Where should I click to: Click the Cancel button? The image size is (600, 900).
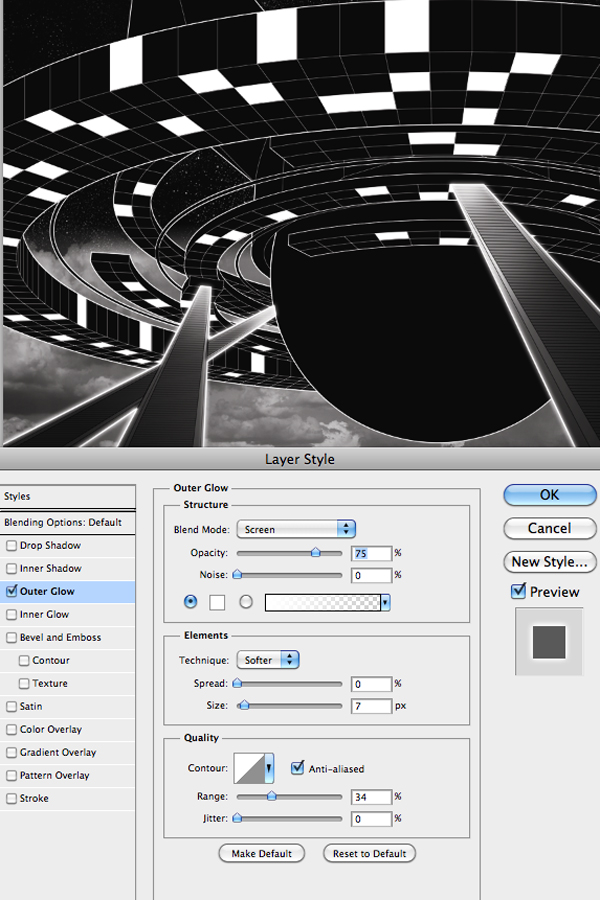tap(549, 528)
